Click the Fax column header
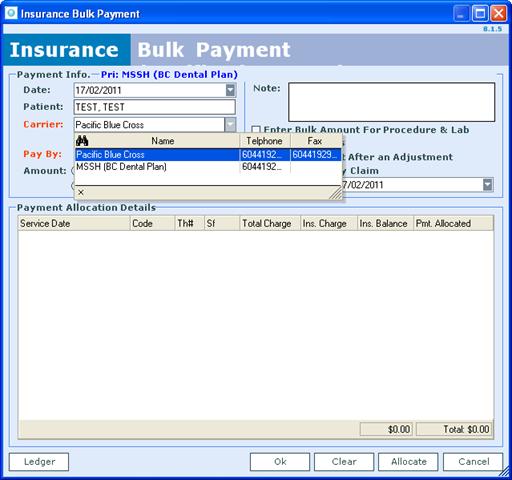Image resolution: width=512 pixels, height=480 pixels. click(315, 141)
